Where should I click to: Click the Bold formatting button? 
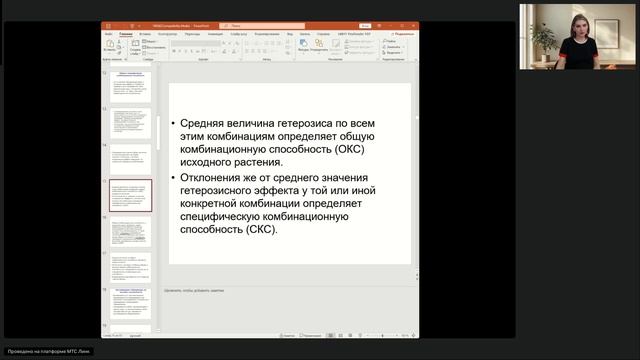(x=174, y=51)
